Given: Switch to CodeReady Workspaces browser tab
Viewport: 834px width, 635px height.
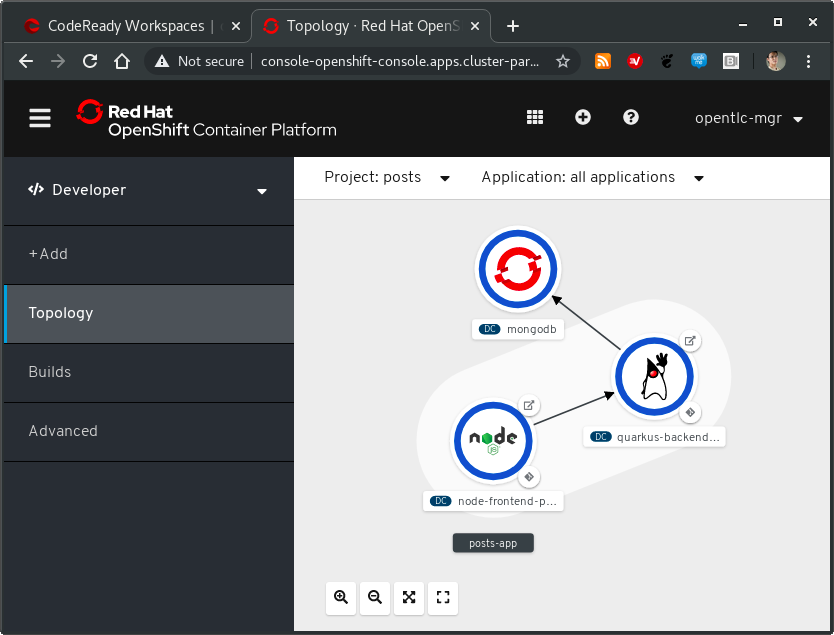Looking at the screenshot, I should click(x=127, y=26).
